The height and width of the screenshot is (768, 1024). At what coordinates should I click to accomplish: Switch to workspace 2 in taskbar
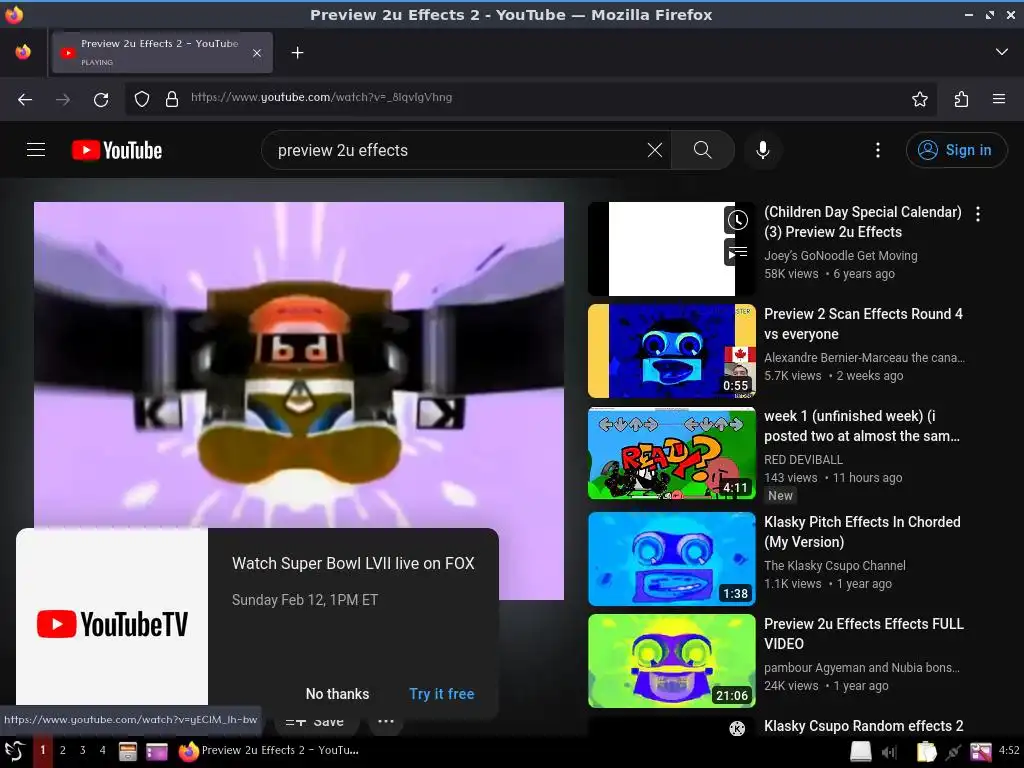point(63,750)
